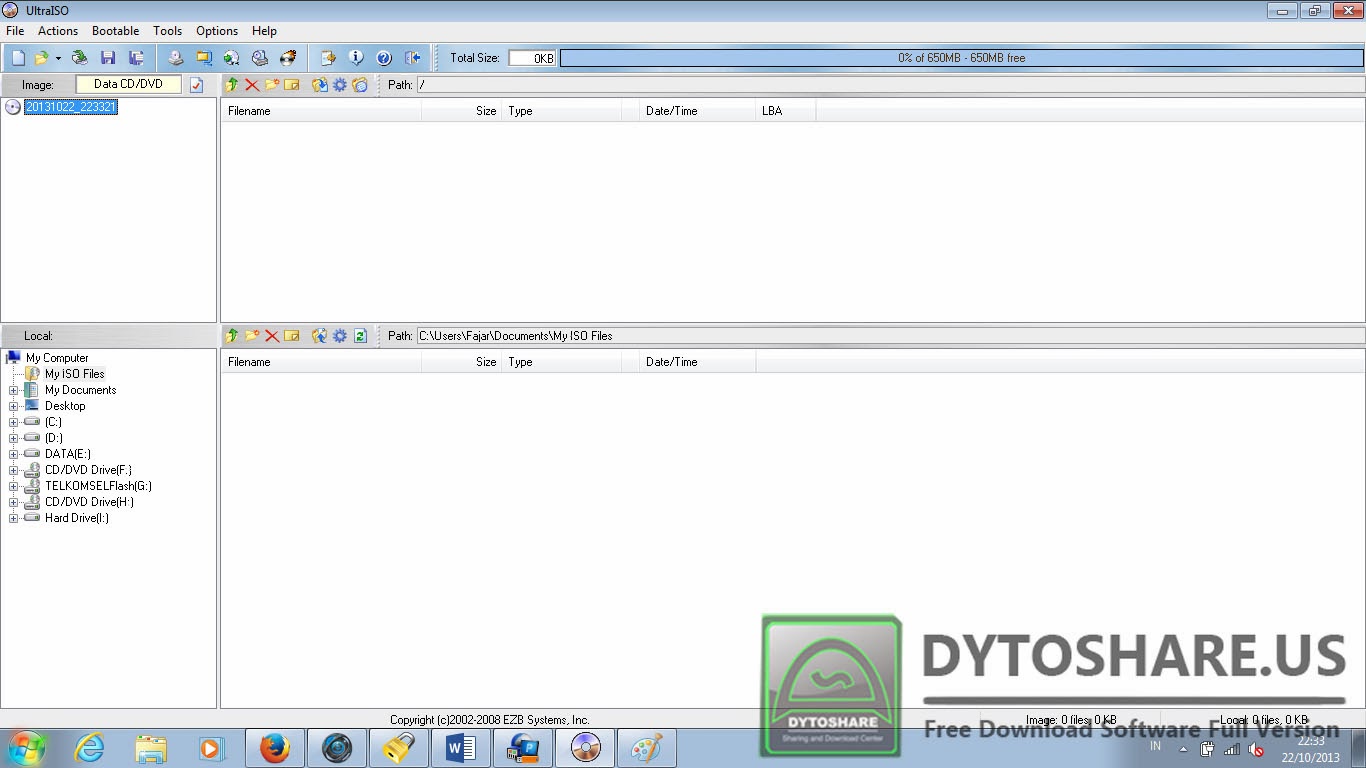
Task: Click the Open CD/DVD toolbar icon
Action: pyautogui.click(x=79, y=58)
